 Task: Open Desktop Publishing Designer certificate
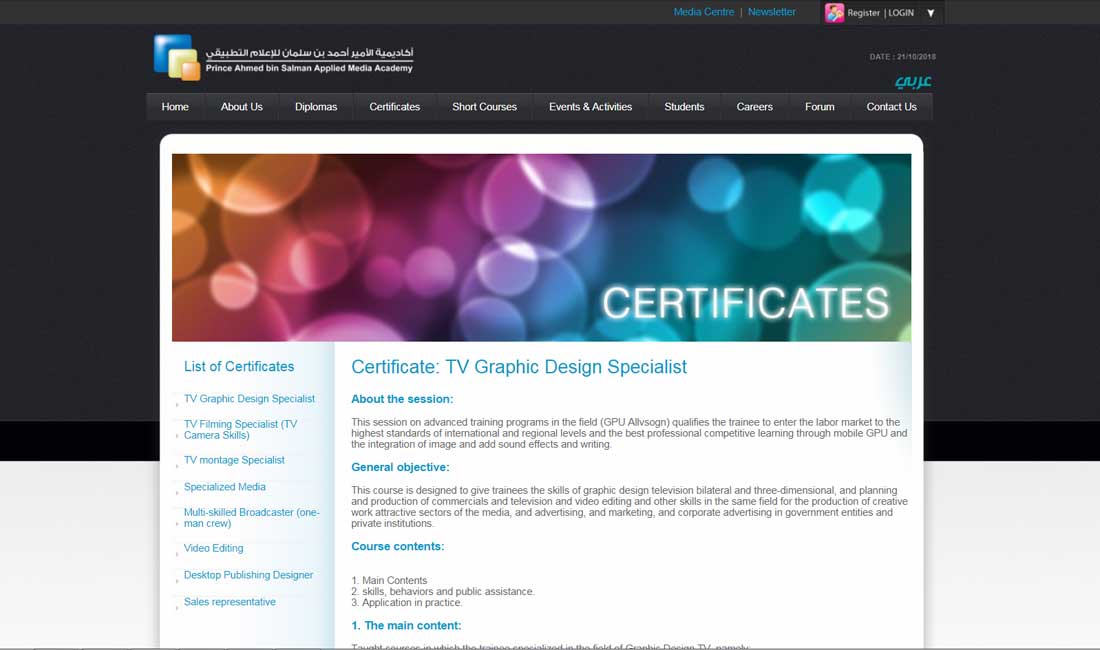click(248, 576)
